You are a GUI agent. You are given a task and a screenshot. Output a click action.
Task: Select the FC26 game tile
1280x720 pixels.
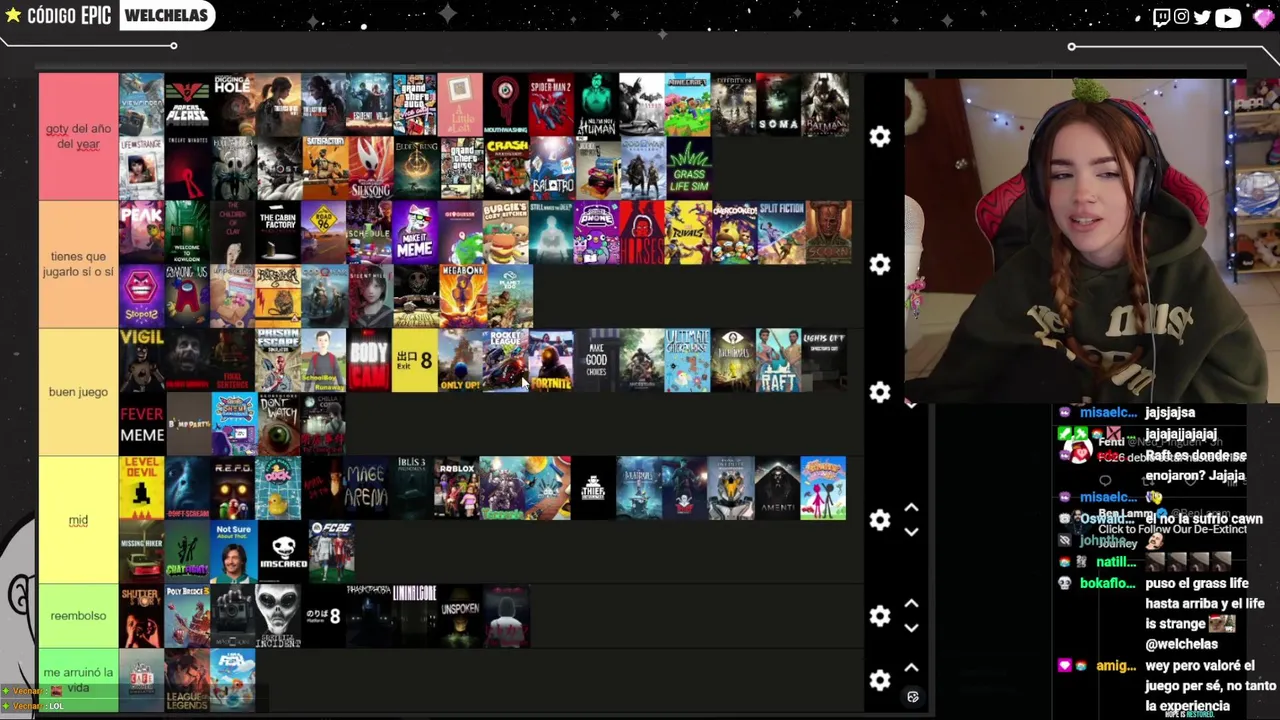[x=331, y=552]
